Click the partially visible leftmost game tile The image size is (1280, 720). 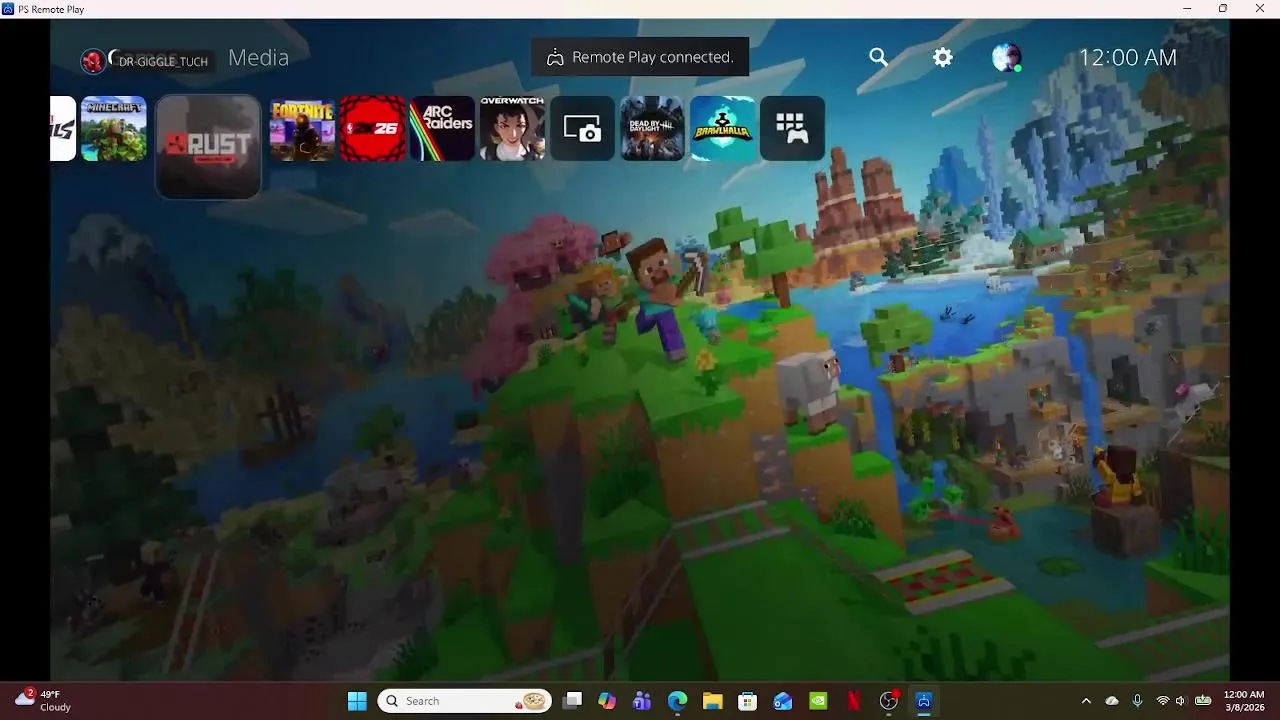point(63,128)
